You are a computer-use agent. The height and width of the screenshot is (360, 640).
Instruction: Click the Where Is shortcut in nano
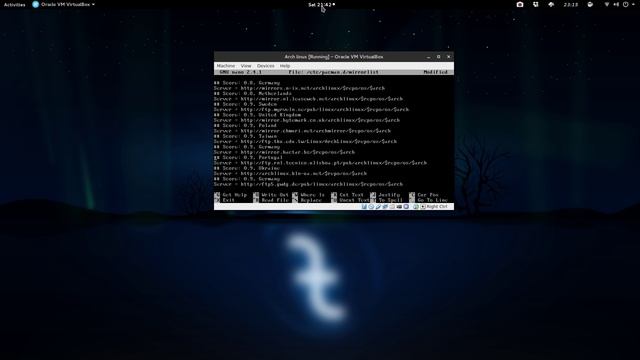pyautogui.click(x=309, y=195)
